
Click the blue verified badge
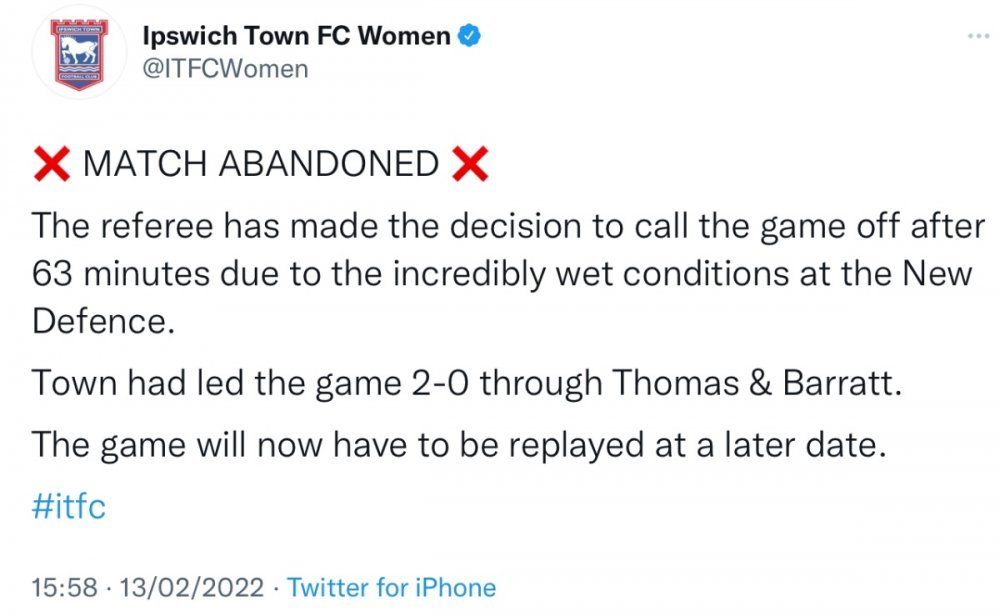click(x=471, y=37)
